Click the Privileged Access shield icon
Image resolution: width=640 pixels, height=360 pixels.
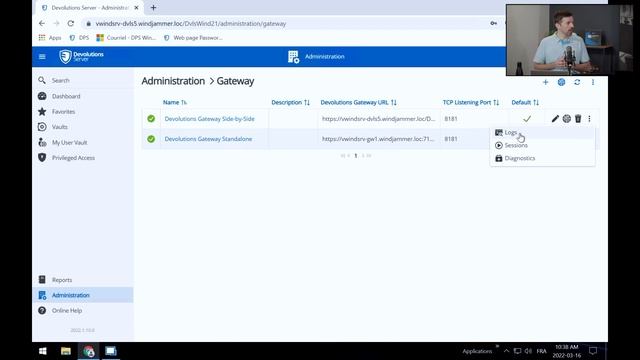coord(42,158)
